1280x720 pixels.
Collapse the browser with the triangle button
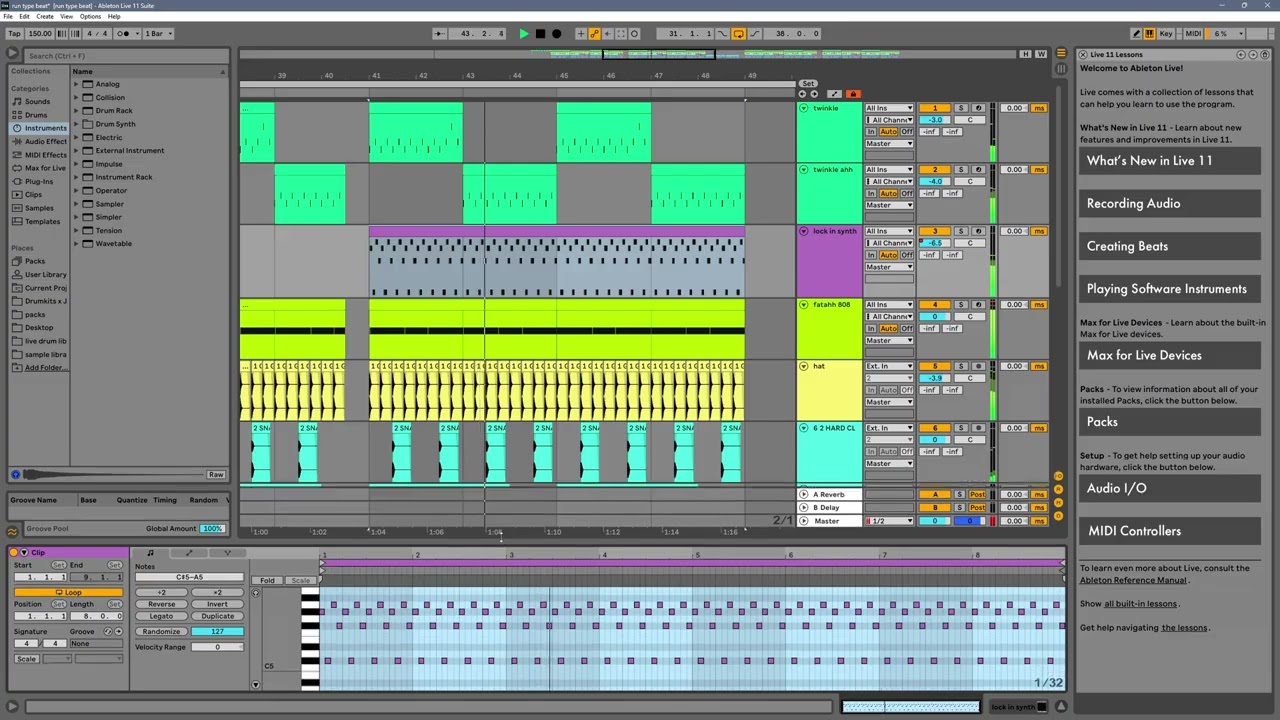point(12,54)
